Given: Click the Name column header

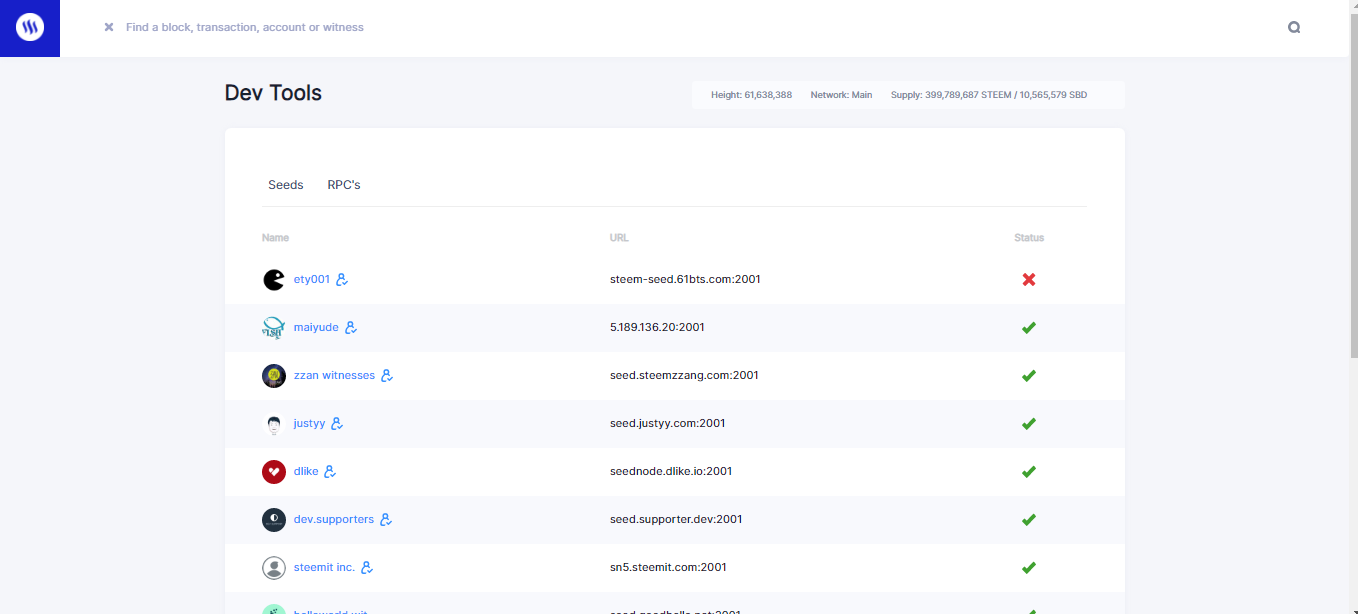Looking at the screenshot, I should 275,238.
